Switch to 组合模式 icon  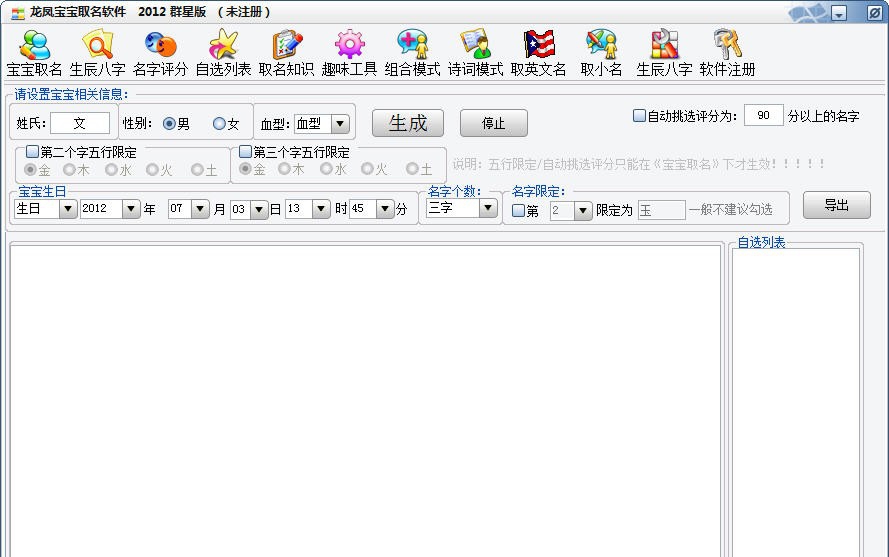coord(412,53)
